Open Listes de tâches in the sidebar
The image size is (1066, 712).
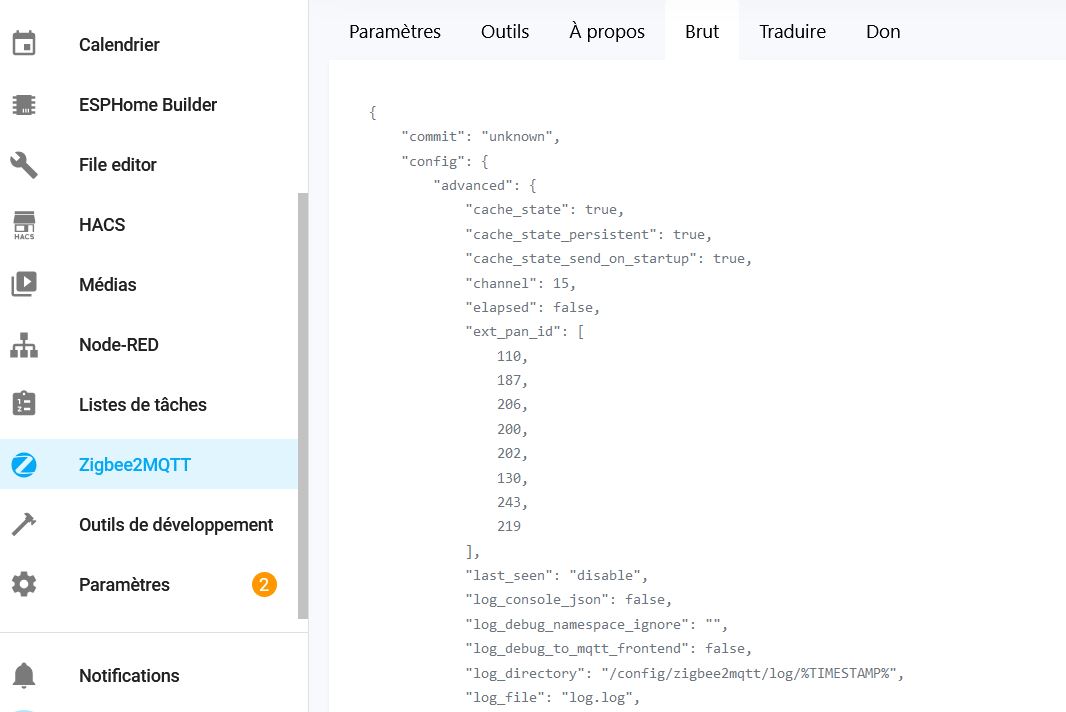coord(143,405)
